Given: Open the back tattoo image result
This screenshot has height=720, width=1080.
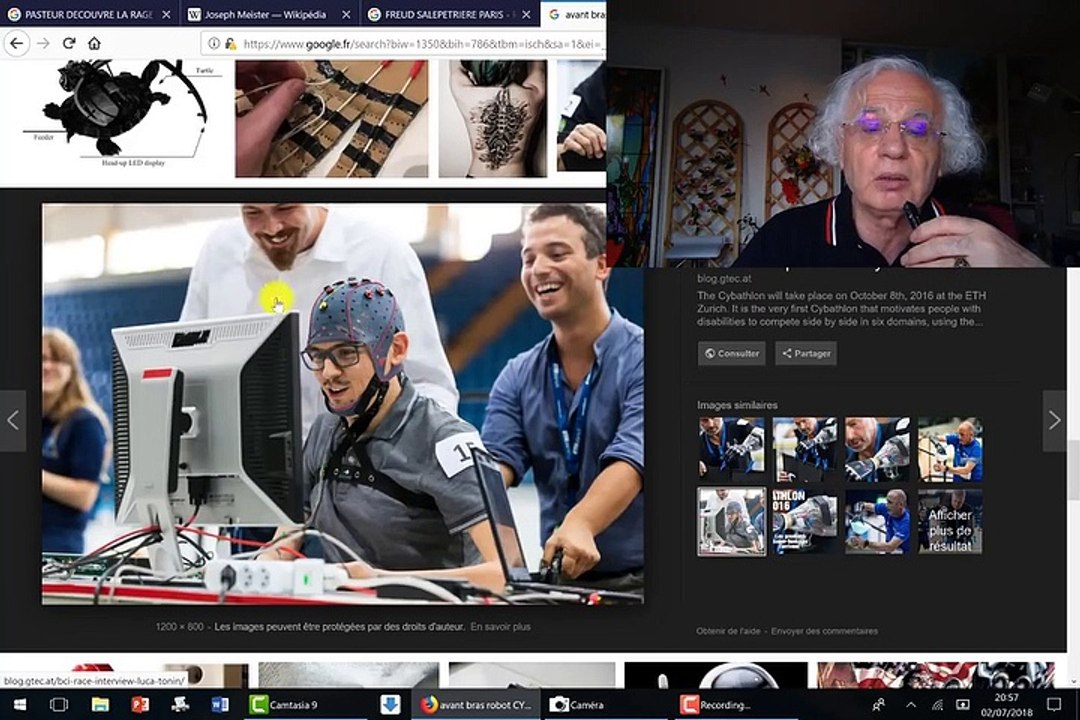Looking at the screenshot, I should (492, 119).
